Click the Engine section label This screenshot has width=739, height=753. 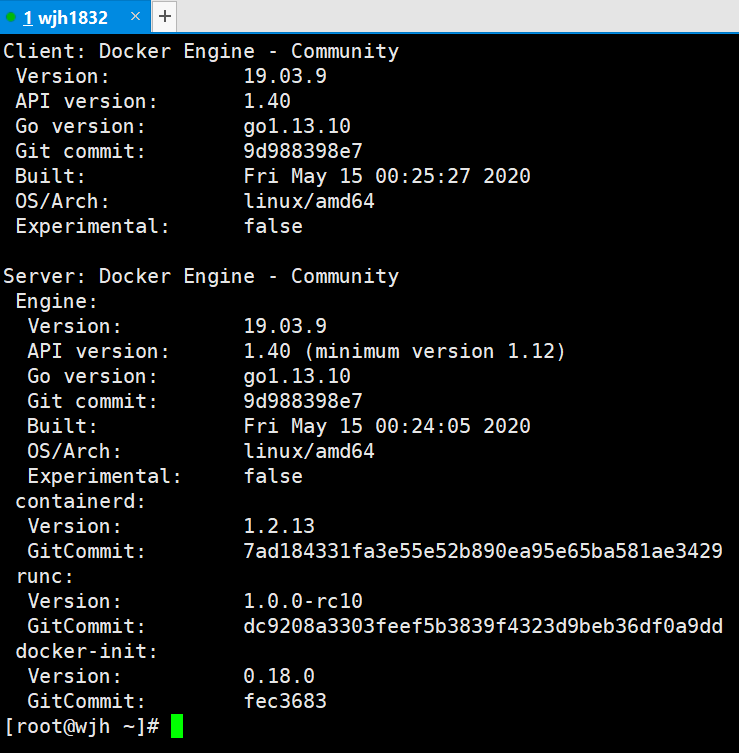point(57,302)
